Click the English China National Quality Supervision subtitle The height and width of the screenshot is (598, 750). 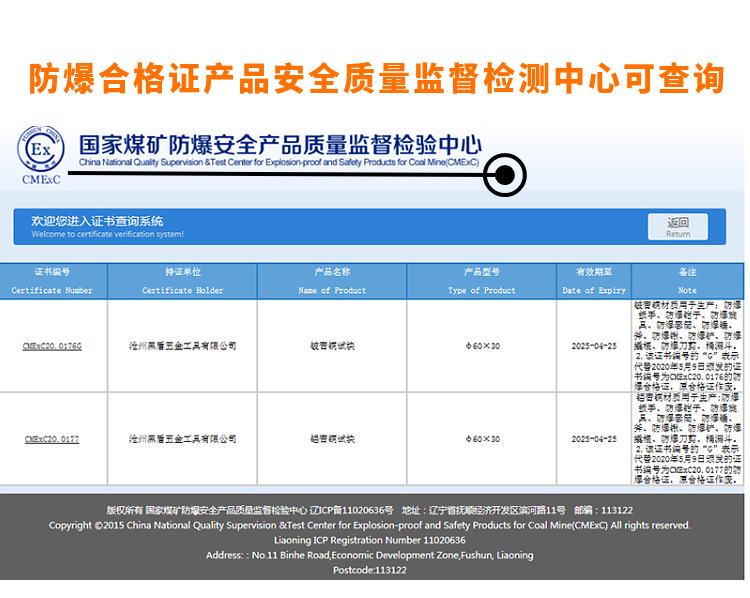pos(279,162)
